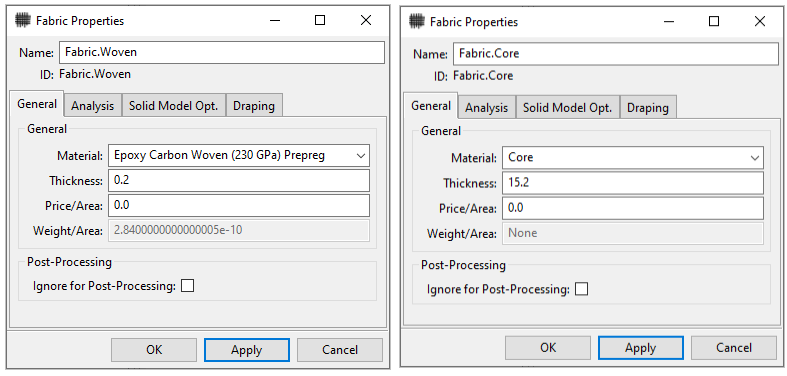Image resolution: width=787 pixels, height=376 pixels.
Task: Click the Thickness field showing 15.2
Action: [x=633, y=183]
